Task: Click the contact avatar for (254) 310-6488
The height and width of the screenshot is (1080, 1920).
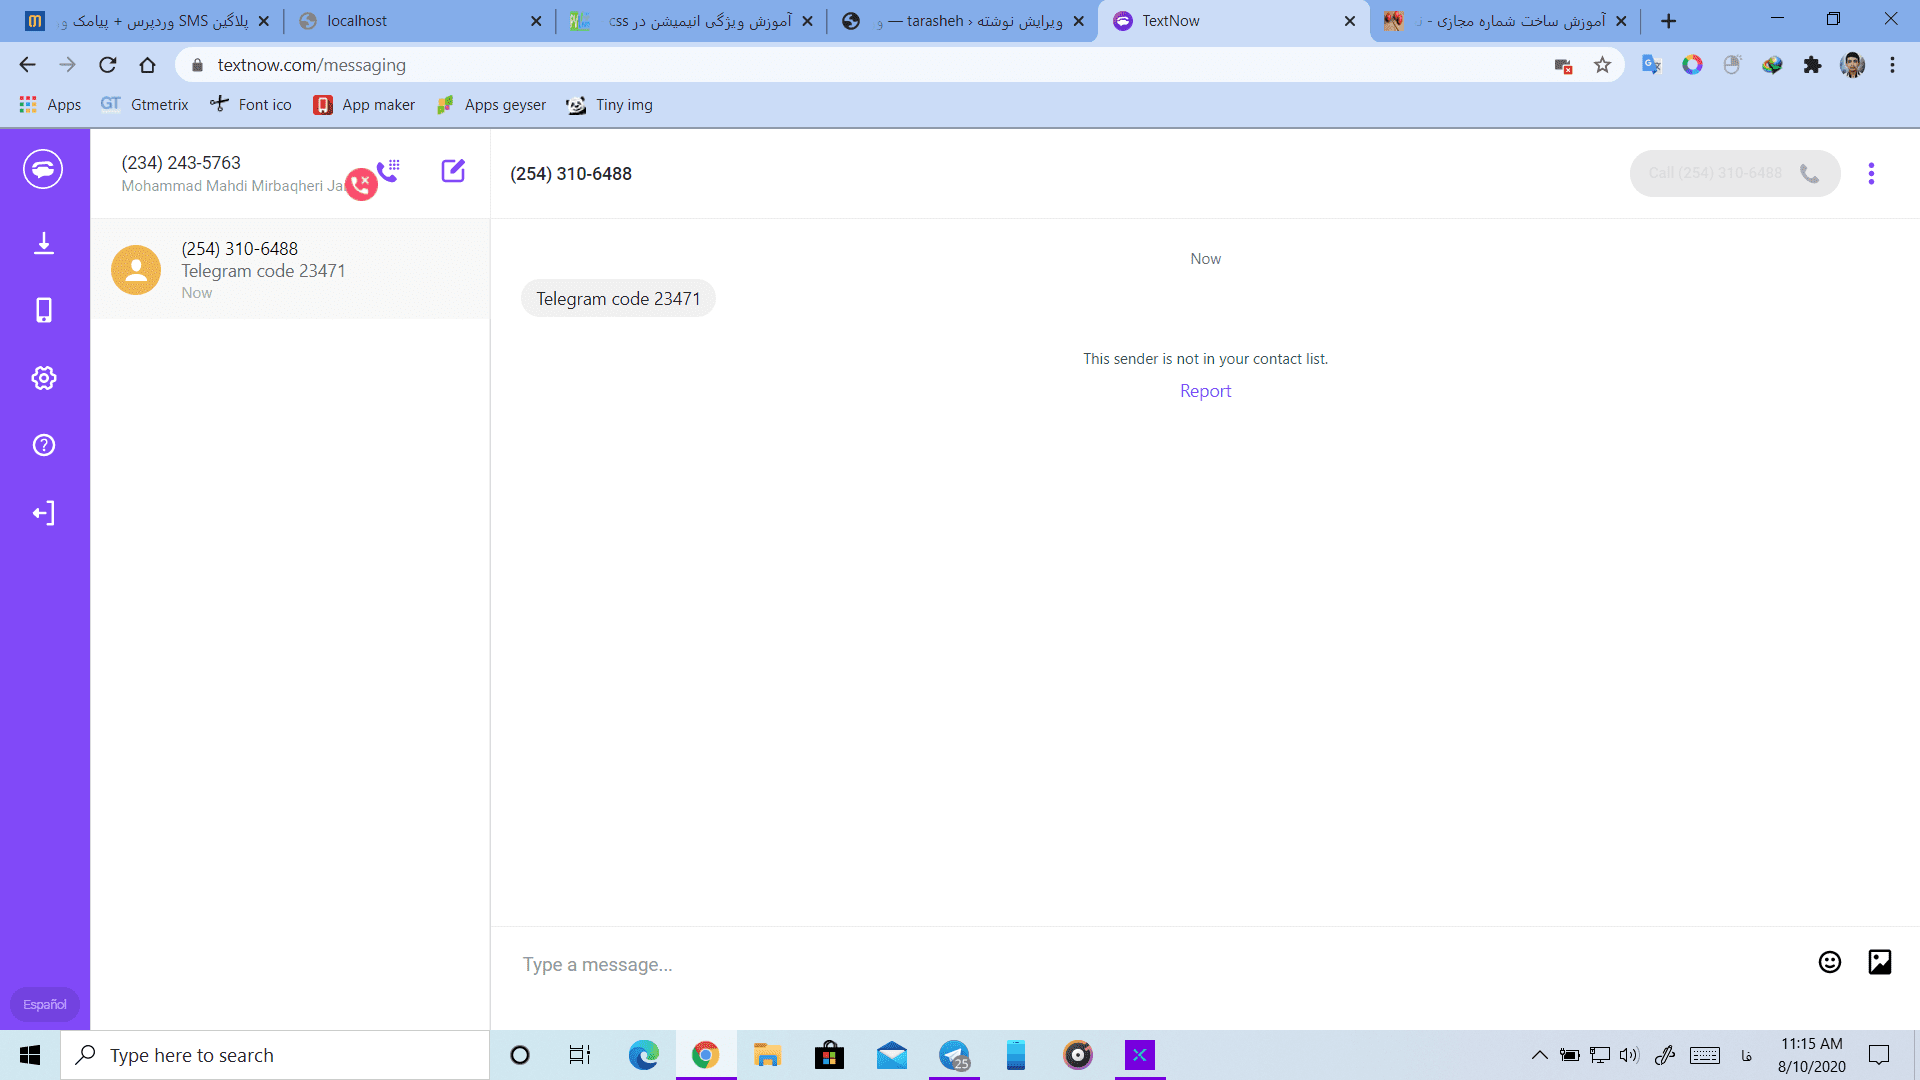Action: pos(136,270)
